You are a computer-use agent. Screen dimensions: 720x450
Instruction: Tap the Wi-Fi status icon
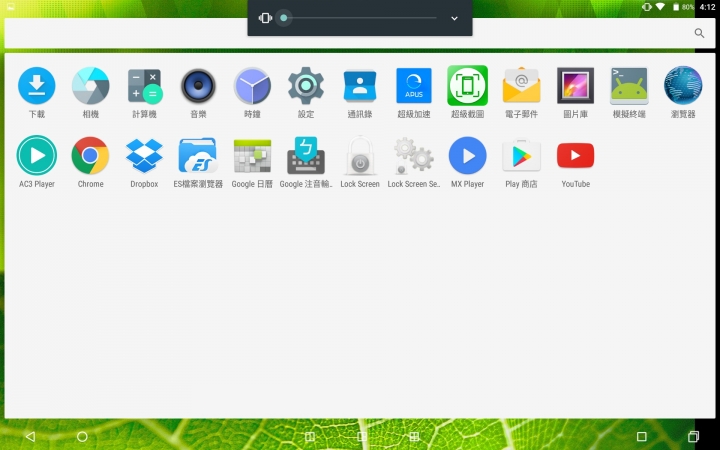[660, 7]
